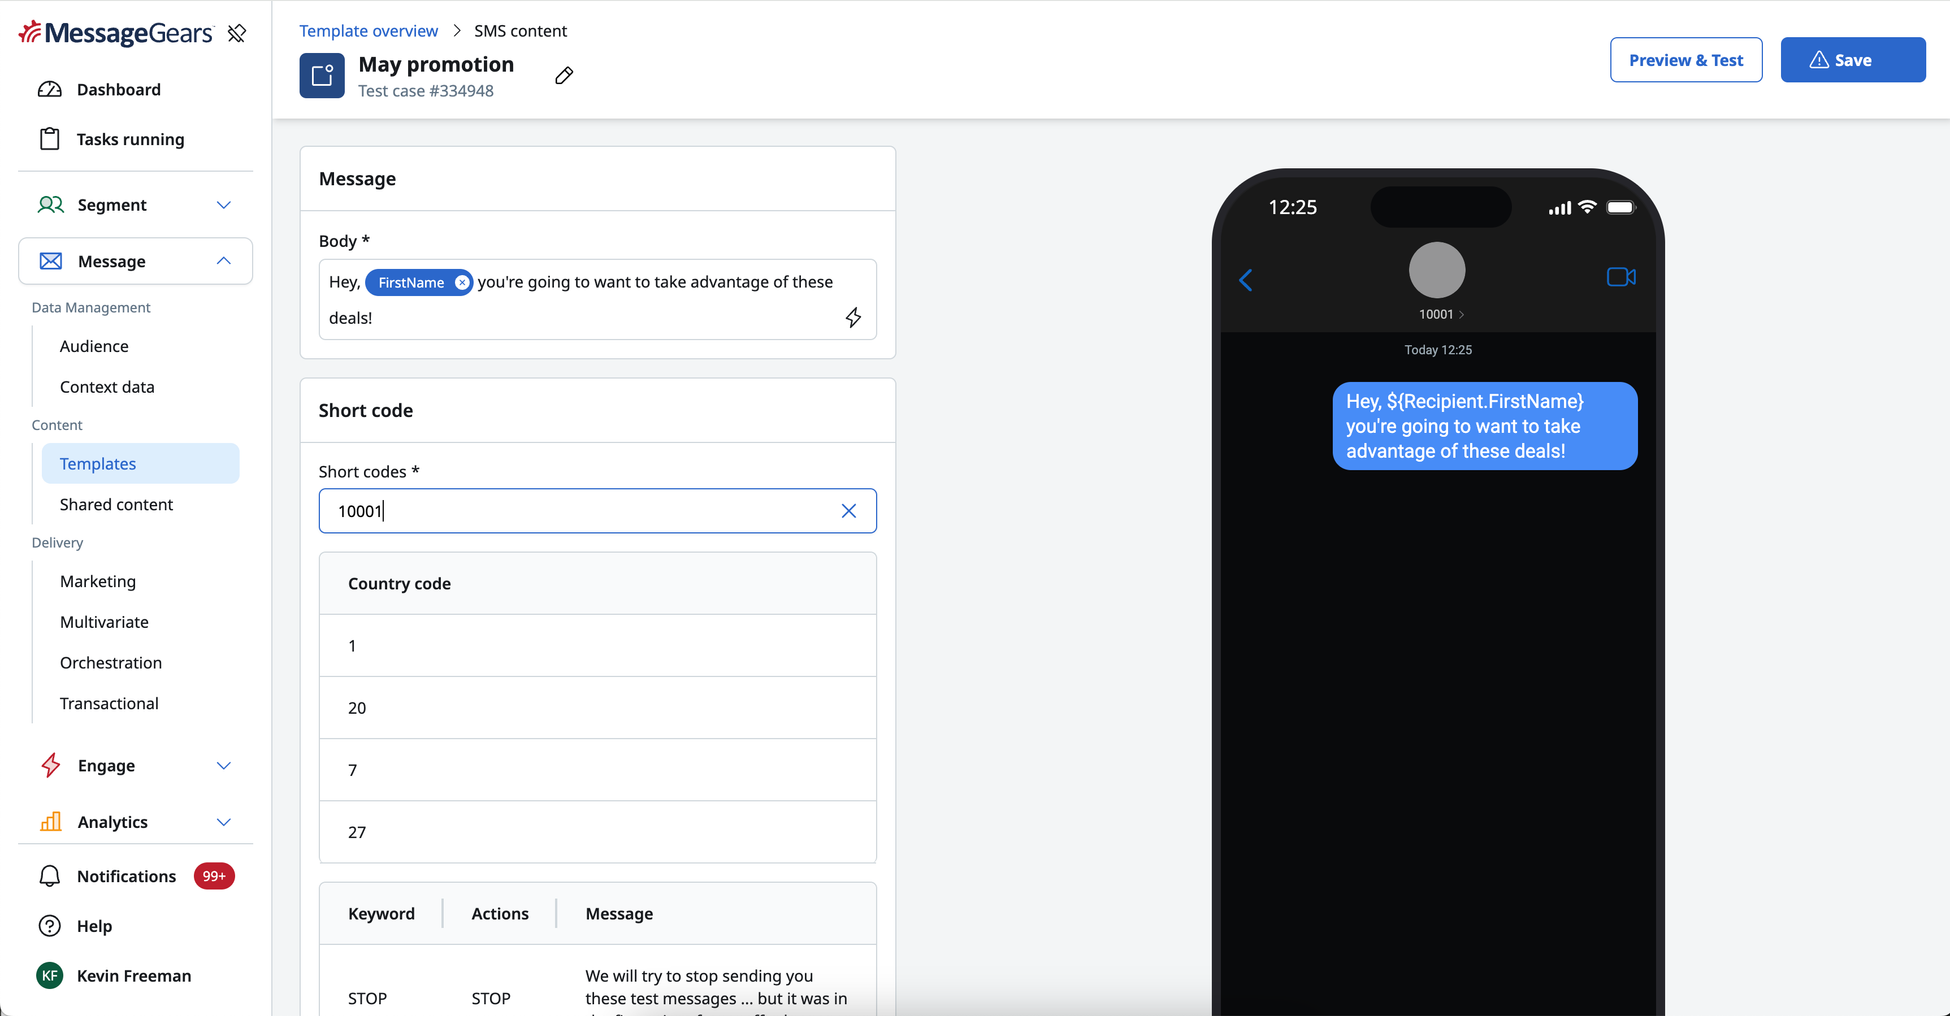Tap the back arrow in phone preview
The image size is (1950, 1016).
pos(1246,280)
